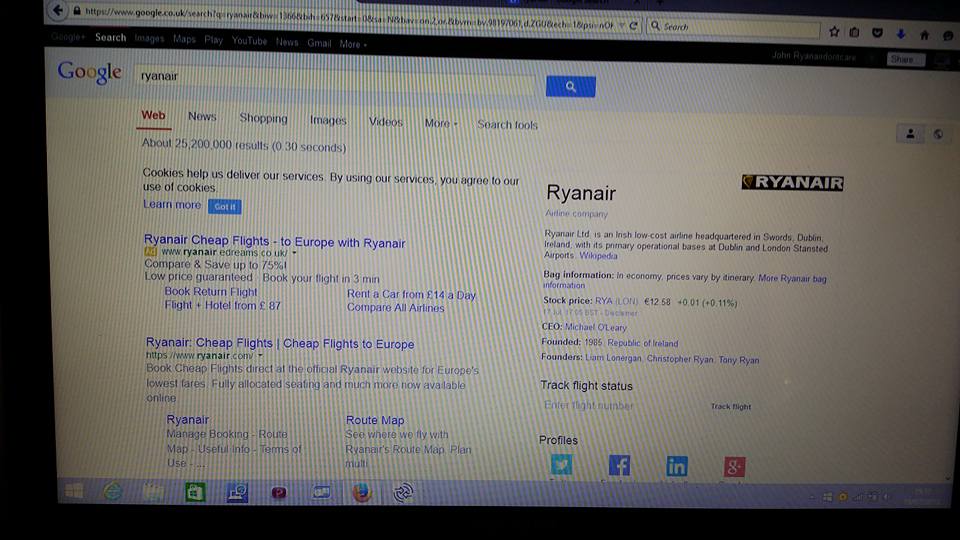
Task: Switch to the News search tab
Action: pyautogui.click(x=202, y=116)
